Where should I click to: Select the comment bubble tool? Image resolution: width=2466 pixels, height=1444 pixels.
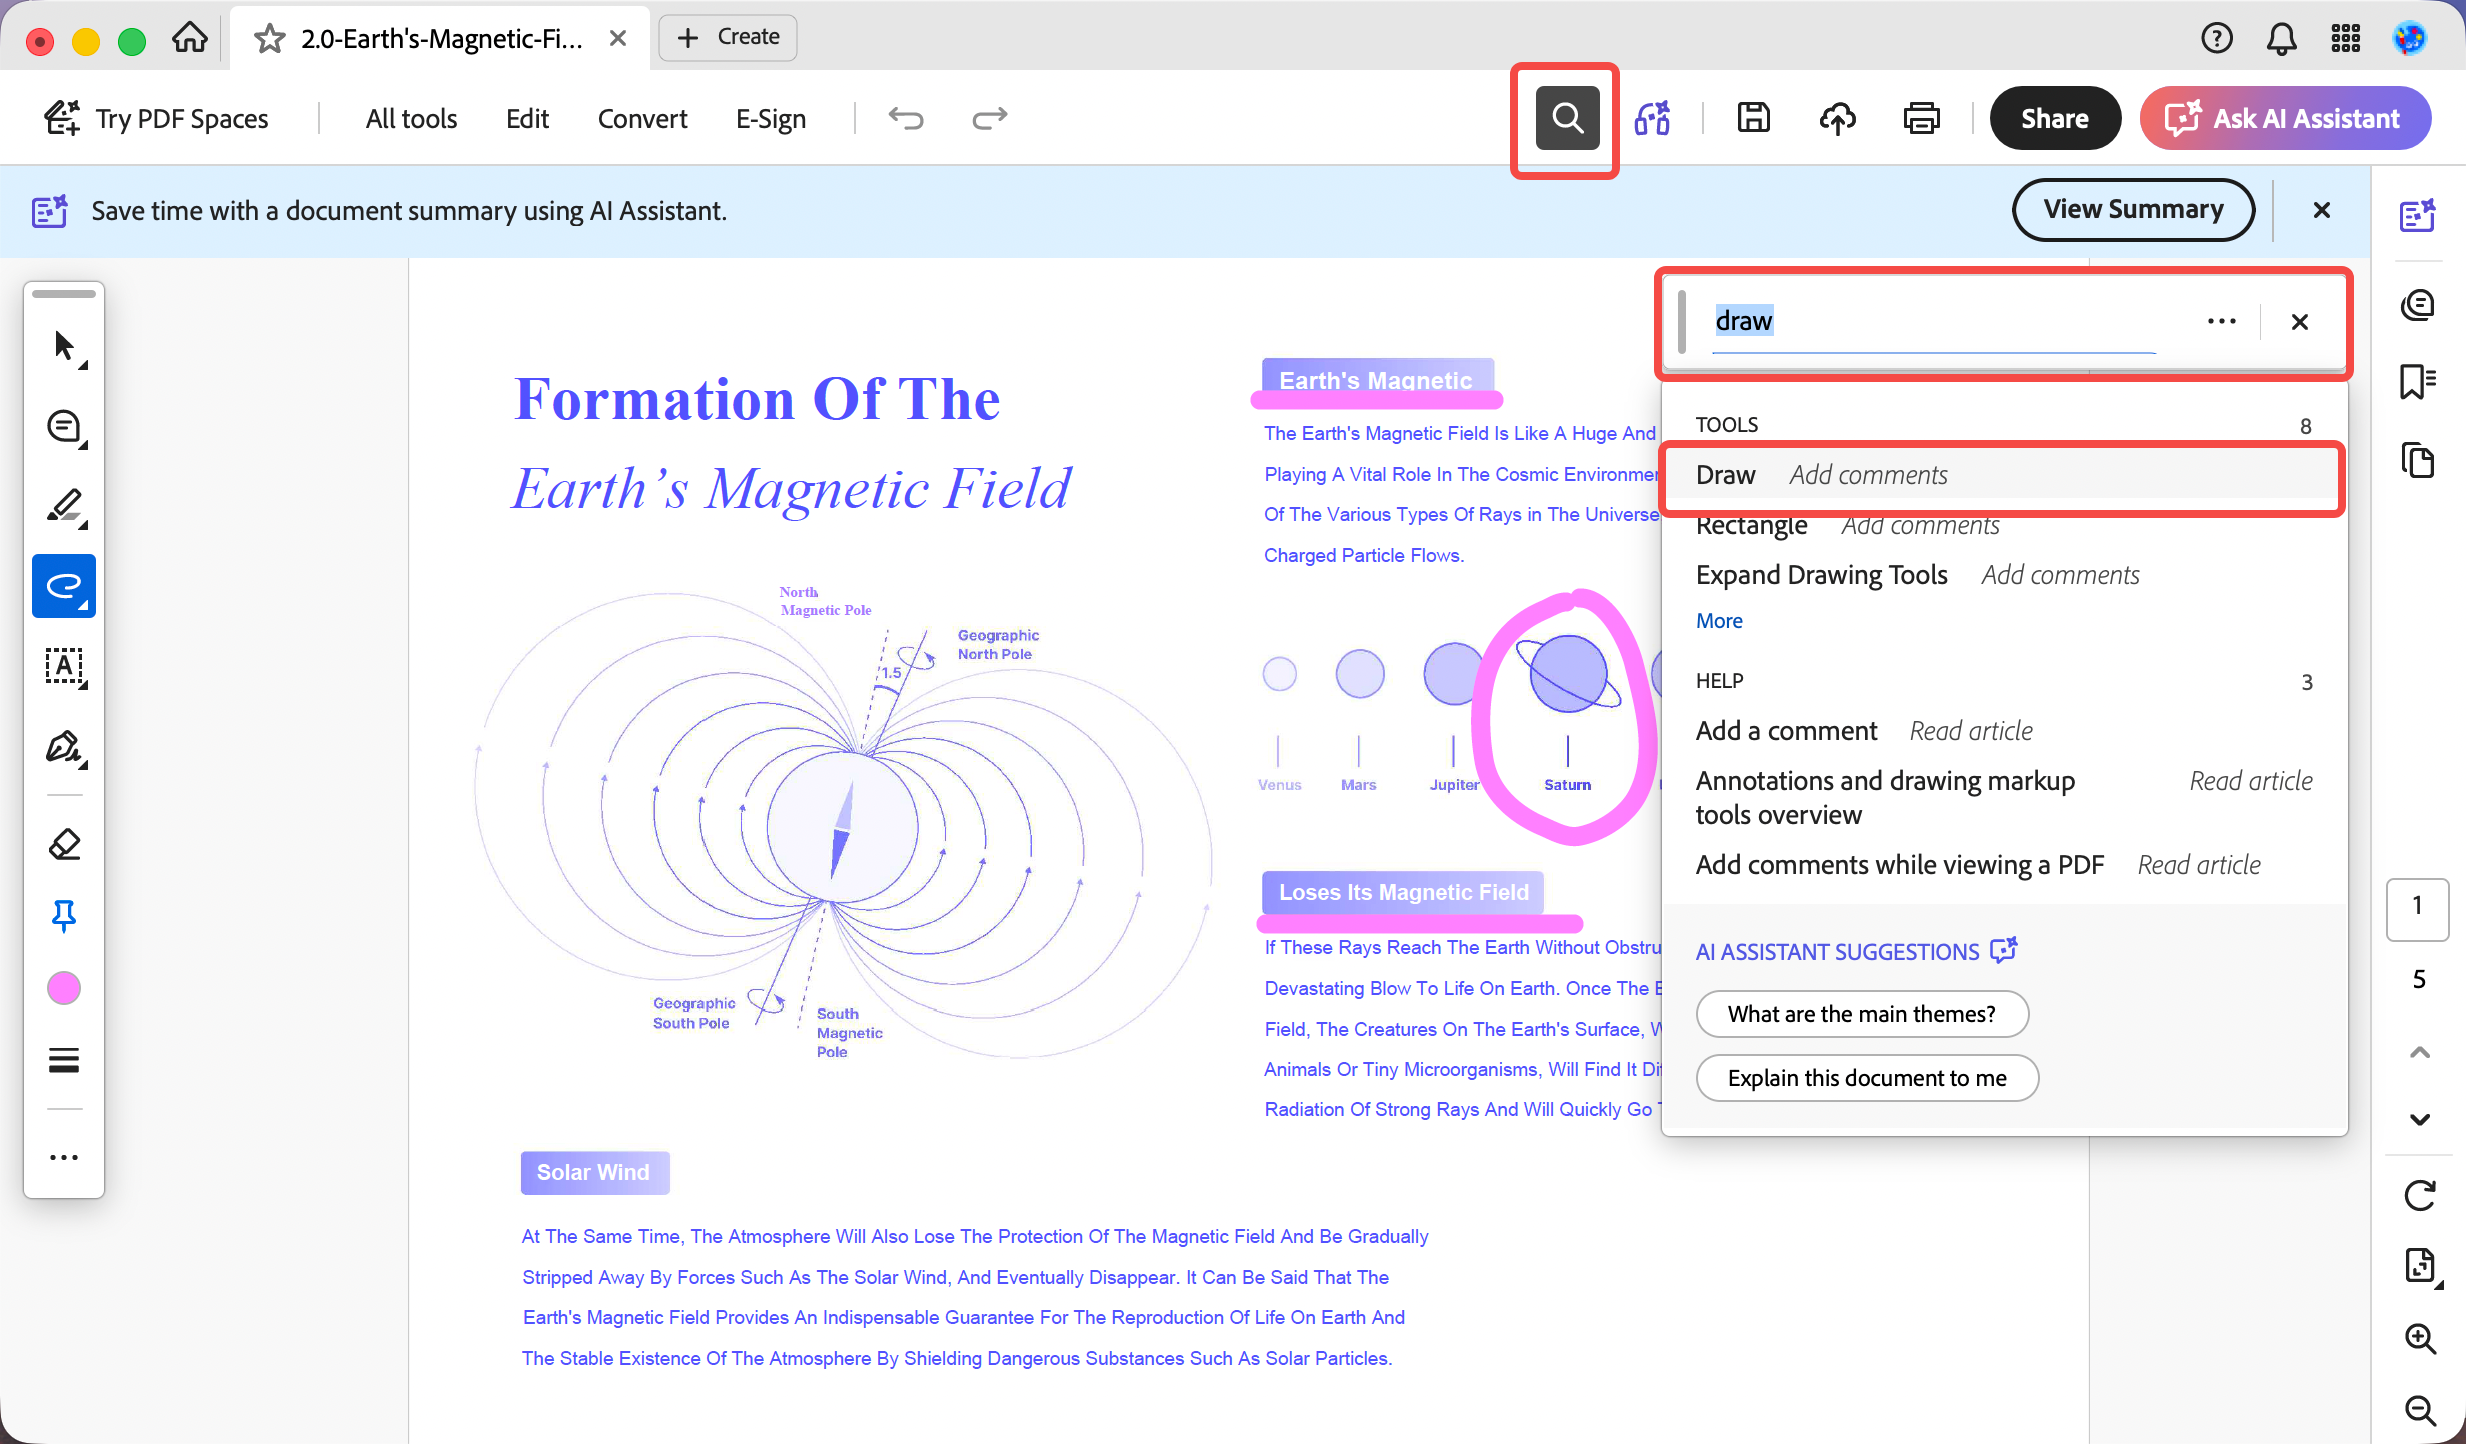pos(65,427)
